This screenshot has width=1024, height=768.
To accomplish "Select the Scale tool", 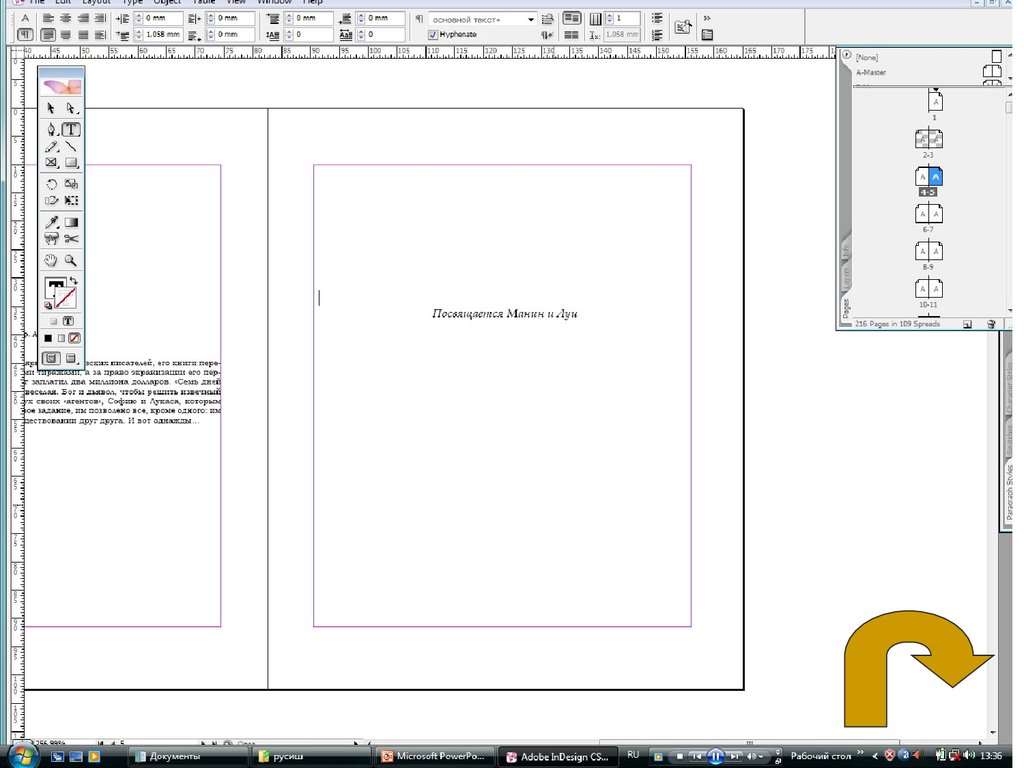I will [71, 184].
